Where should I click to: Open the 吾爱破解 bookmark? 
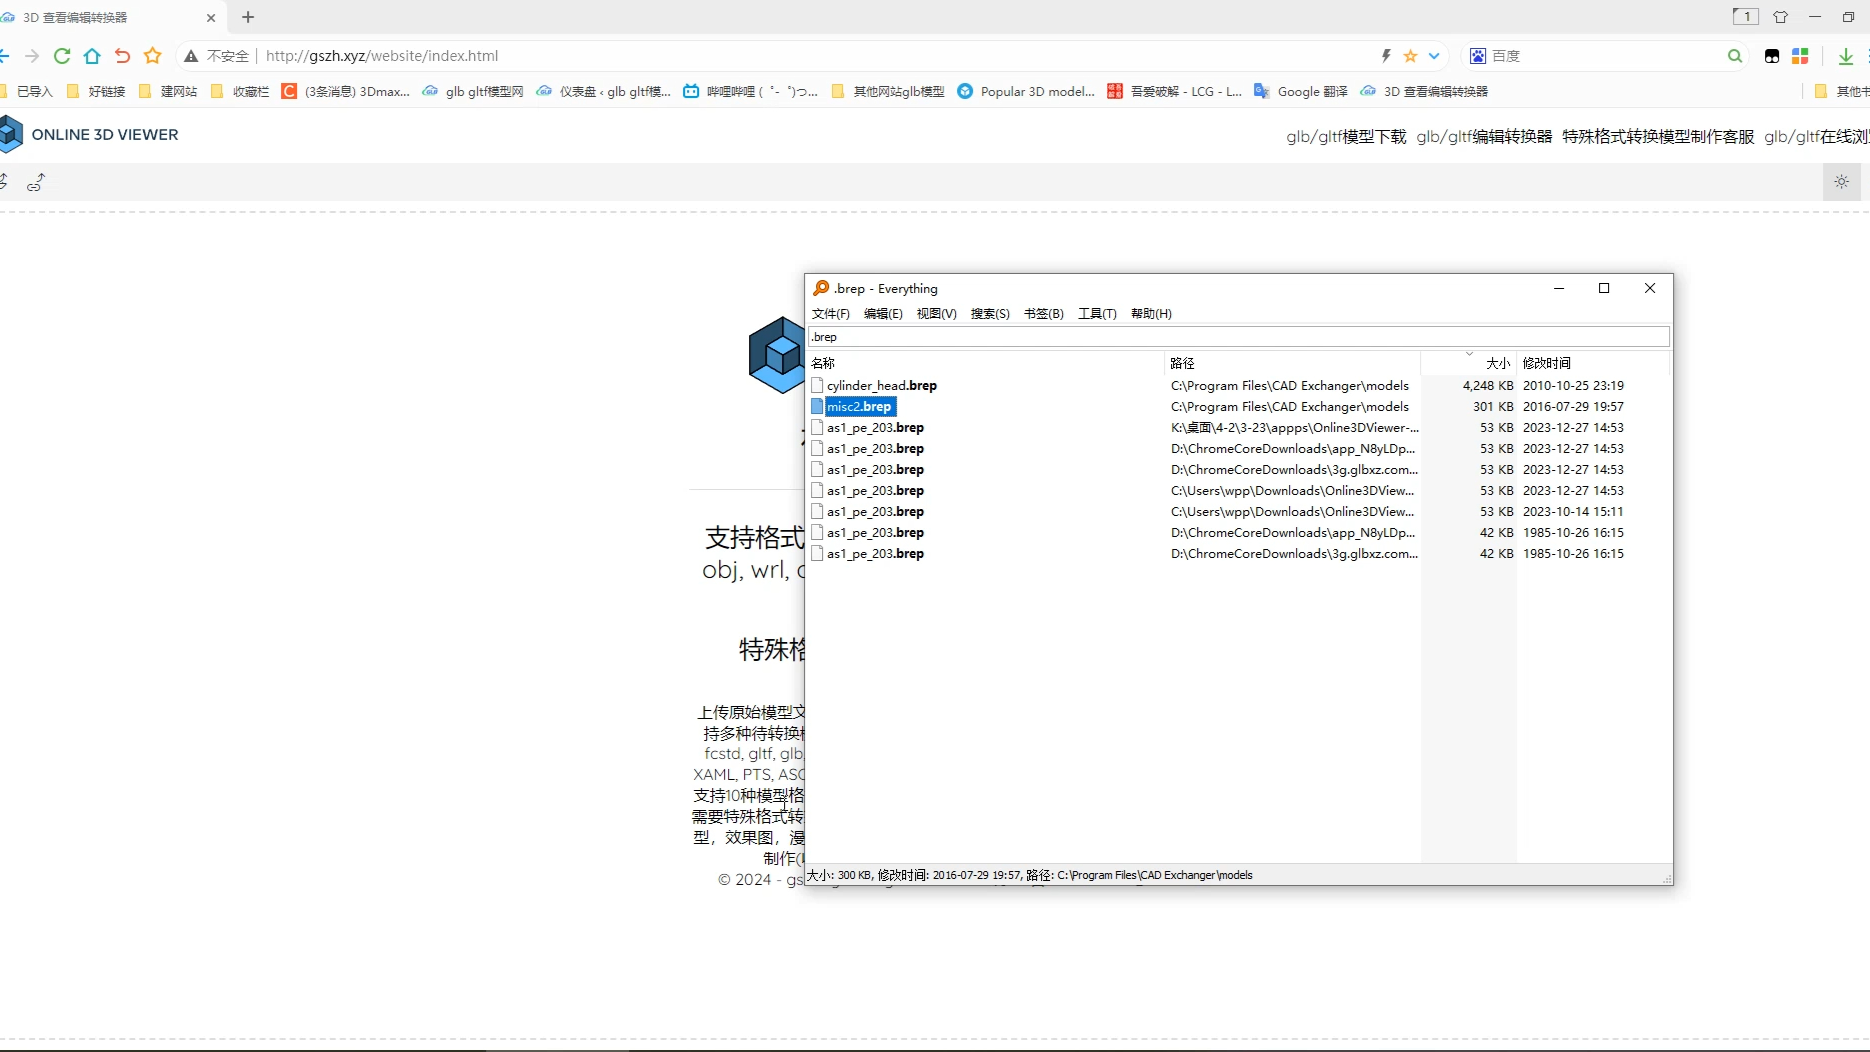[x=1175, y=91]
